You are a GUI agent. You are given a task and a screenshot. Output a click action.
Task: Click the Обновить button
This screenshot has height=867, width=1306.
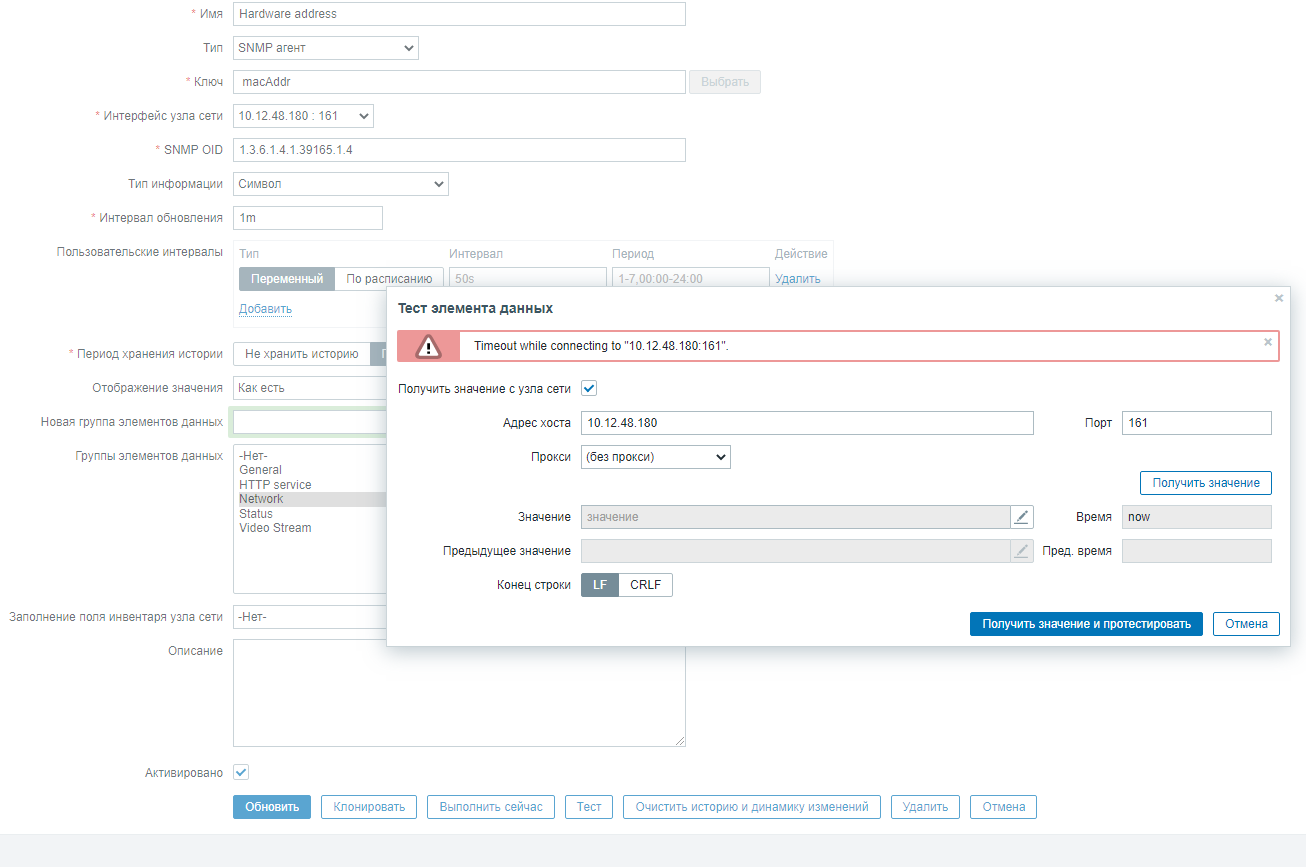pos(272,807)
